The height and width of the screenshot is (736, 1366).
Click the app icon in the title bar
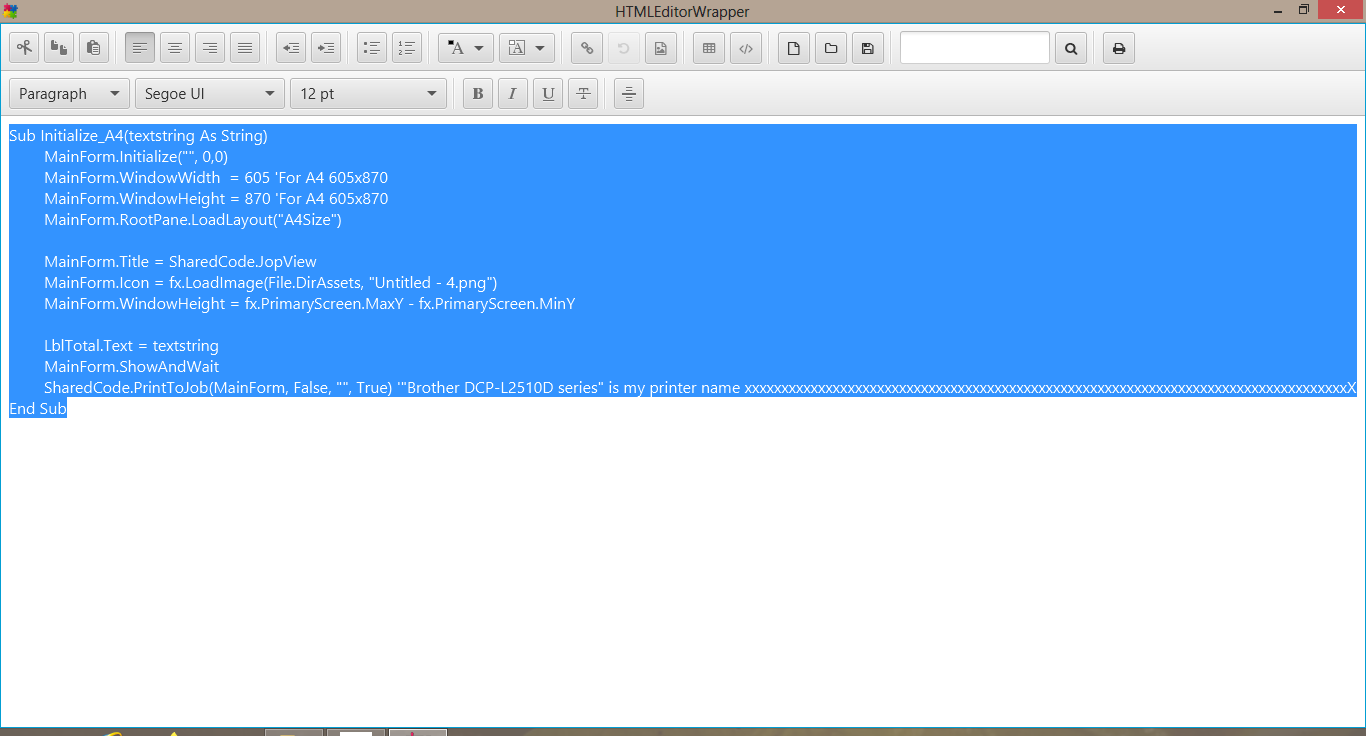pyautogui.click(x=11, y=11)
